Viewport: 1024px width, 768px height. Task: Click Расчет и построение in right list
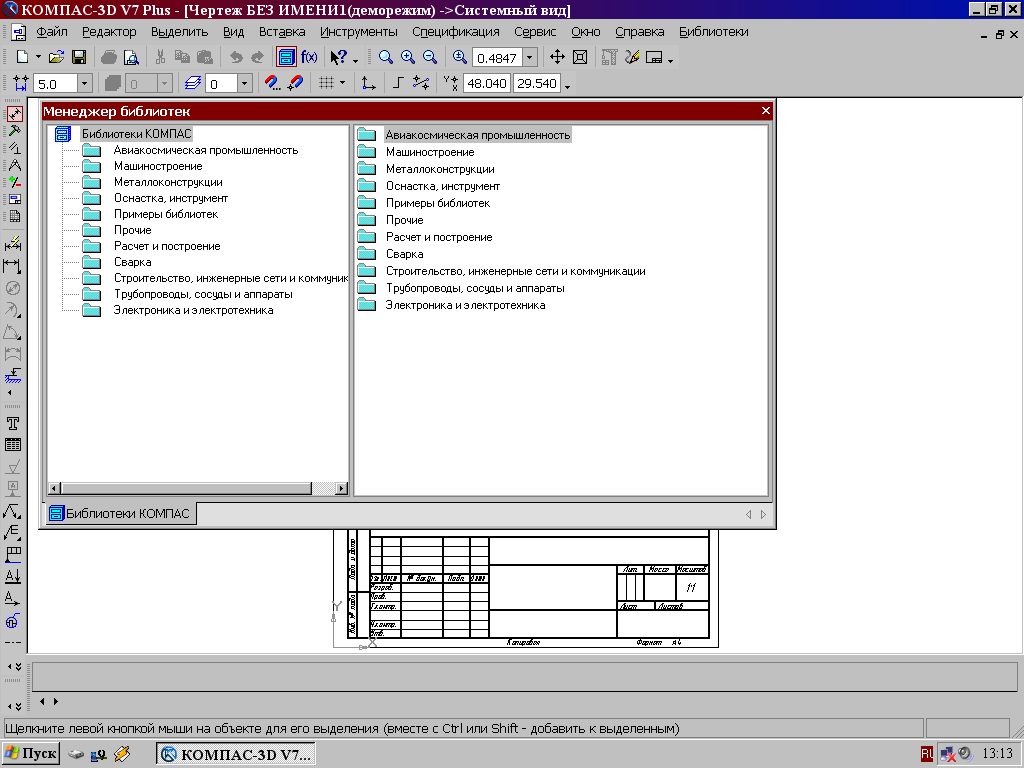(439, 237)
